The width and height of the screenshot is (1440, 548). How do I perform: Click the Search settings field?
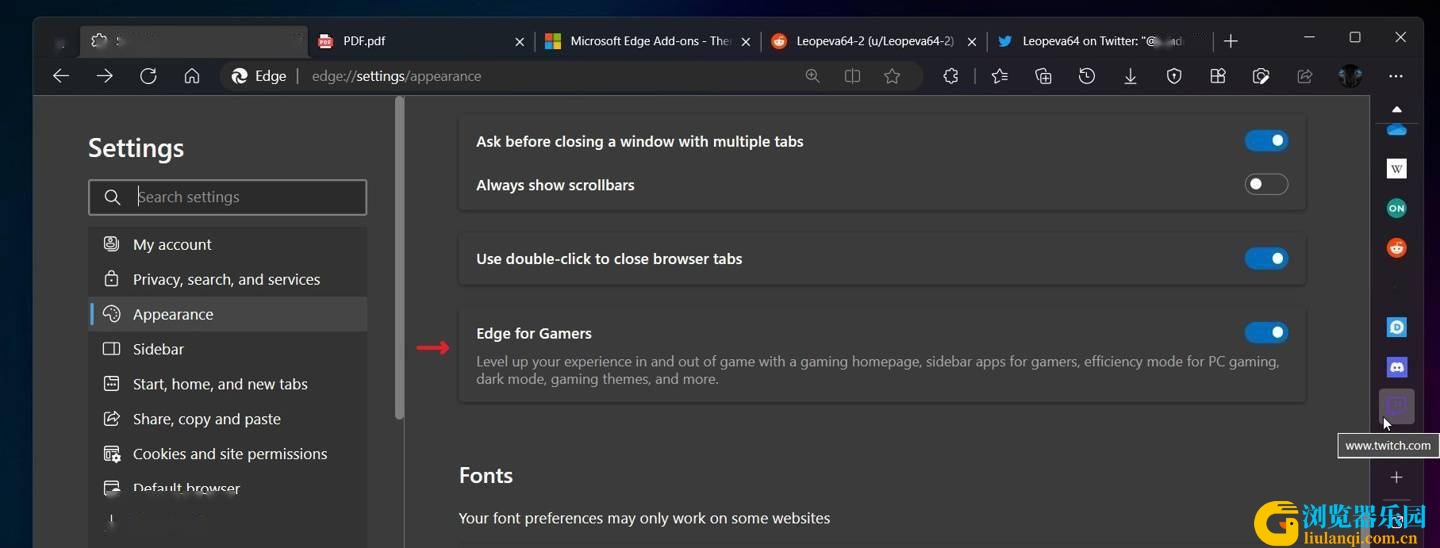pyautogui.click(x=228, y=197)
